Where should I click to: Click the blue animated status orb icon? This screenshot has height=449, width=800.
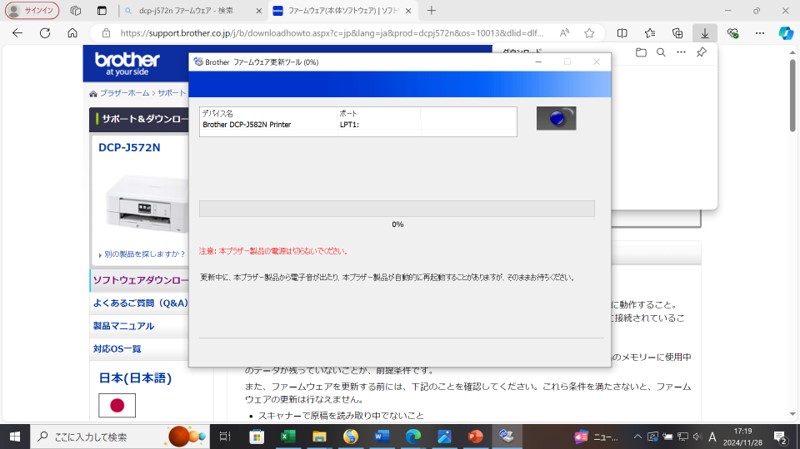click(556, 118)
